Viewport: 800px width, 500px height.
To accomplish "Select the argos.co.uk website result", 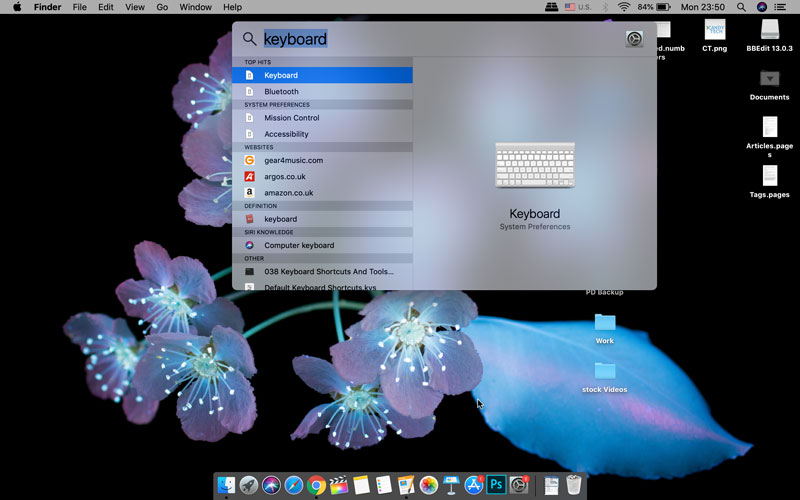I will tap(322, 177).
